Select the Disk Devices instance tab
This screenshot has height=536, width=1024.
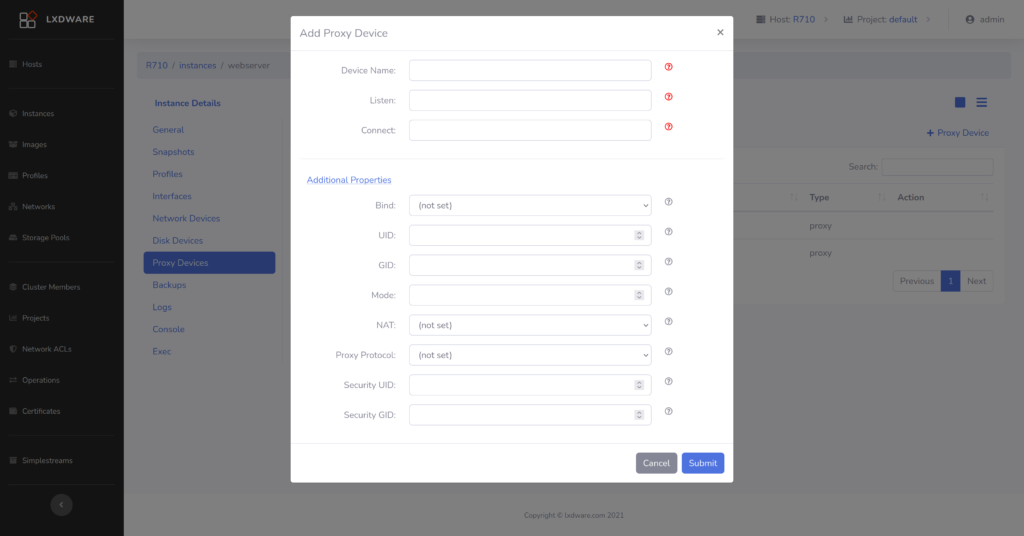coord(178,241)
